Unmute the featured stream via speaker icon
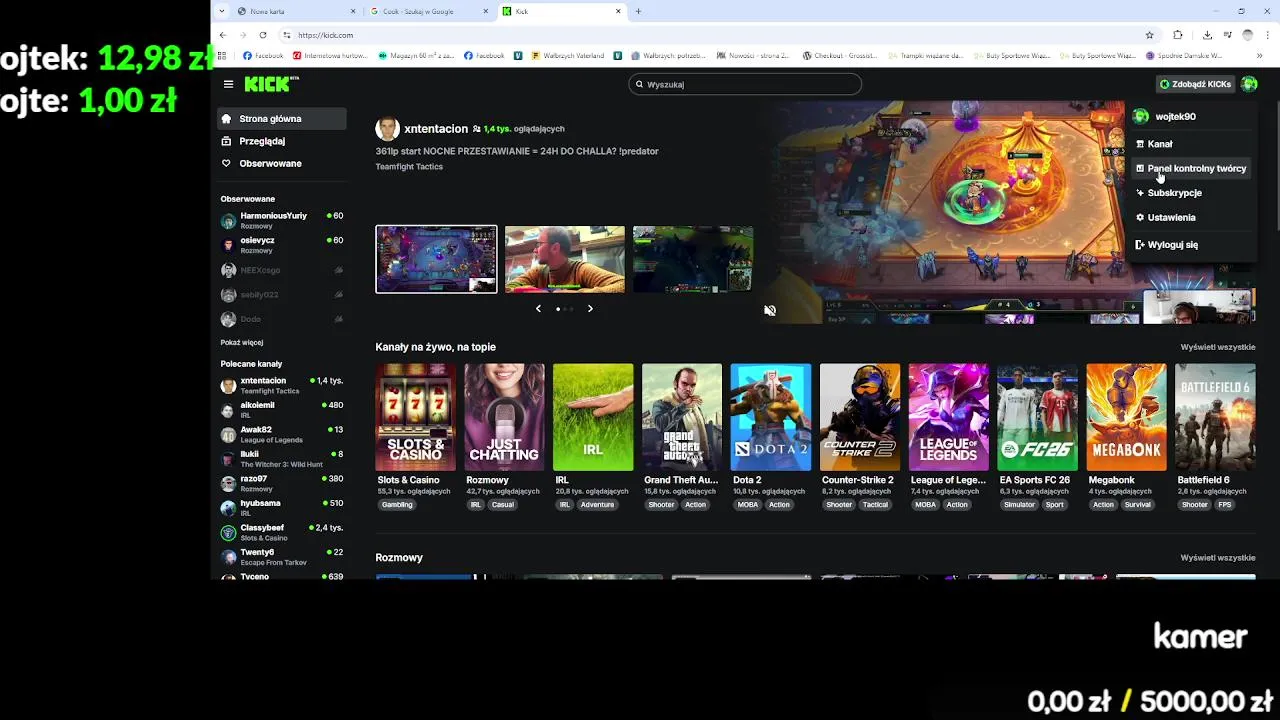This screenshot has height=720, width=1280. coord(770,310)
